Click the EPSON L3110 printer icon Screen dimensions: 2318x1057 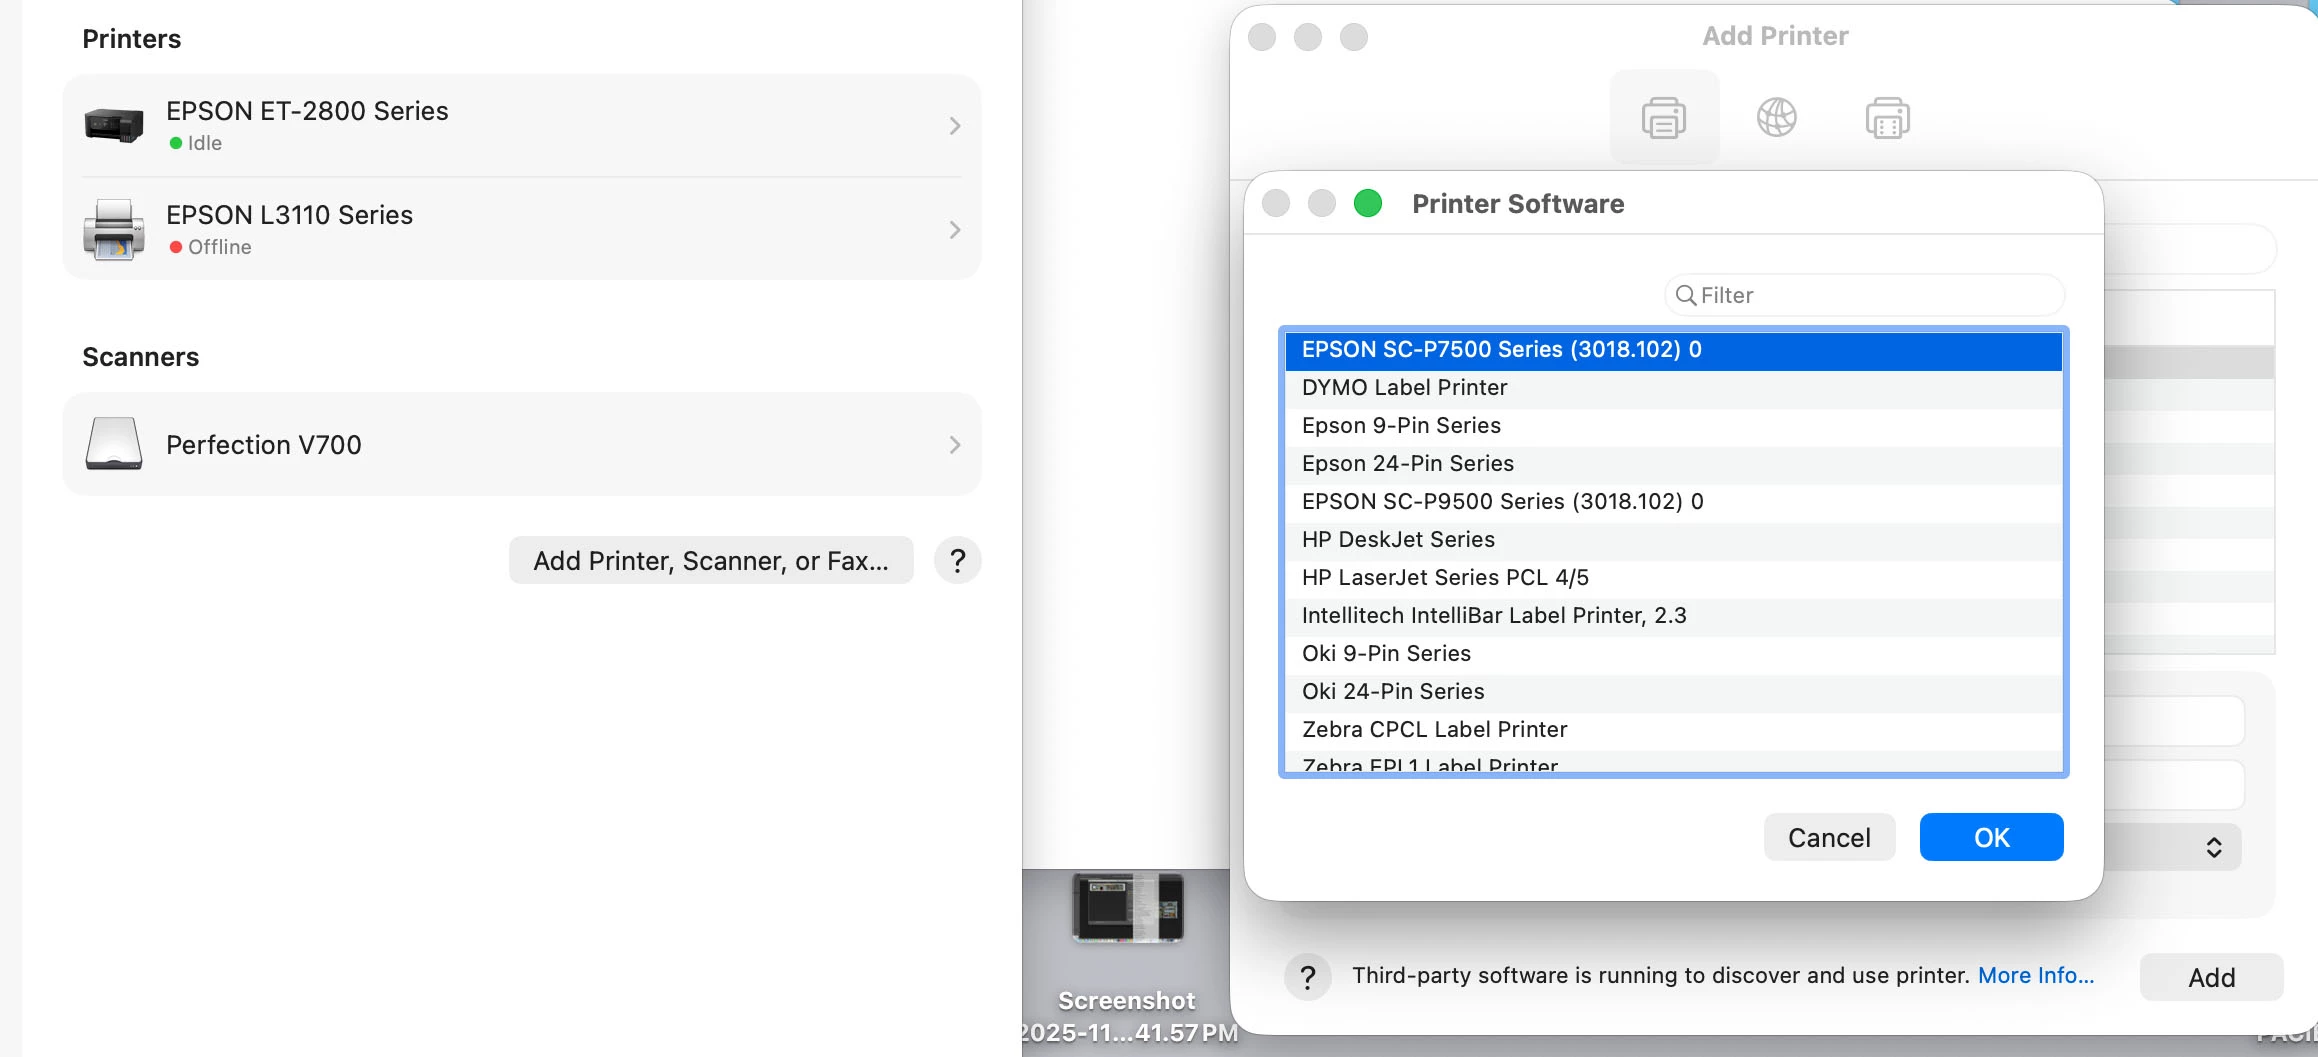pos(114,230)
